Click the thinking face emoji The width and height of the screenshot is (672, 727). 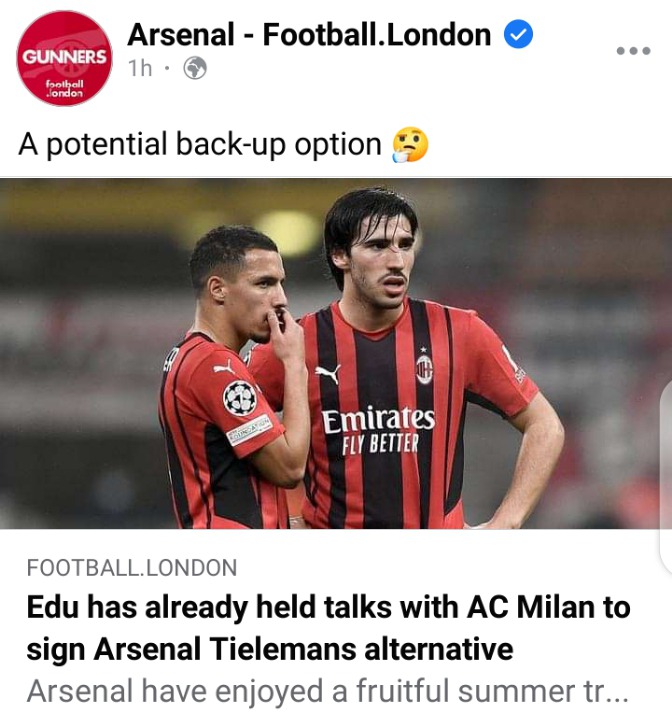point(410,145)
